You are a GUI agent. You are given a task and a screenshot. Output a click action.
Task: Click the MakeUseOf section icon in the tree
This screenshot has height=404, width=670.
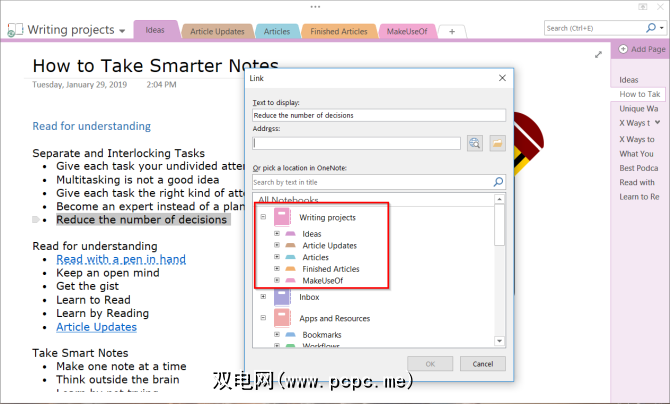(x=291, y=280)
